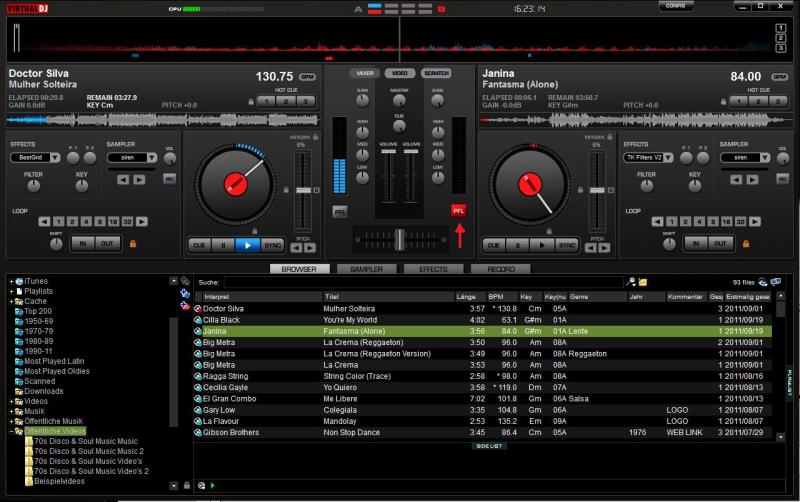Toggle the red PFL on right channel
Viewport: 800px width, 502px height.
pos(458,211)
